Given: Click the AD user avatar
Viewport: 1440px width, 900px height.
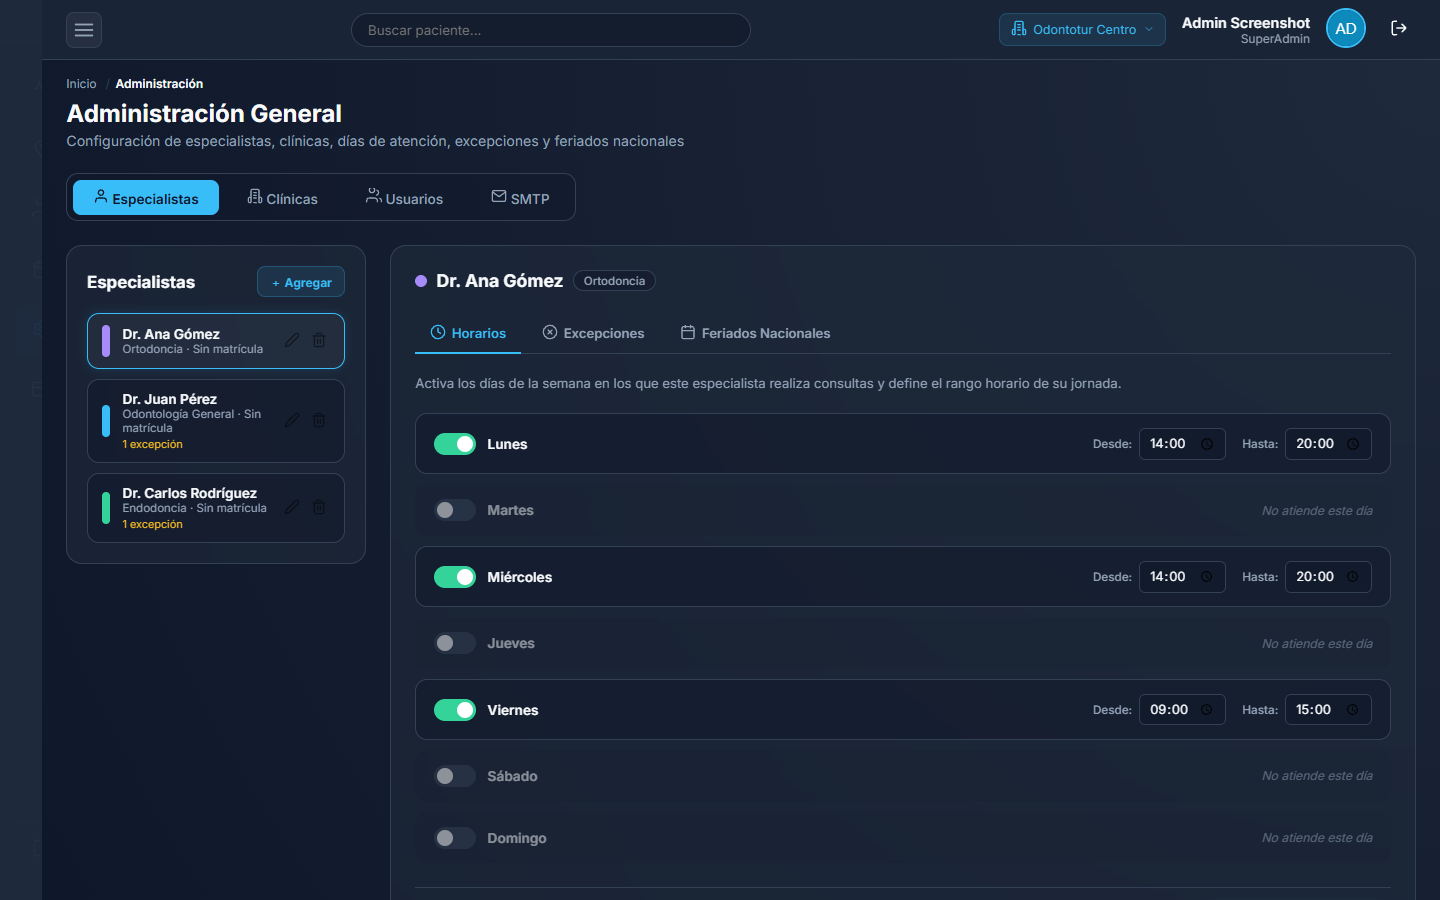Looking at the screenshot, I should point(1346,29).
